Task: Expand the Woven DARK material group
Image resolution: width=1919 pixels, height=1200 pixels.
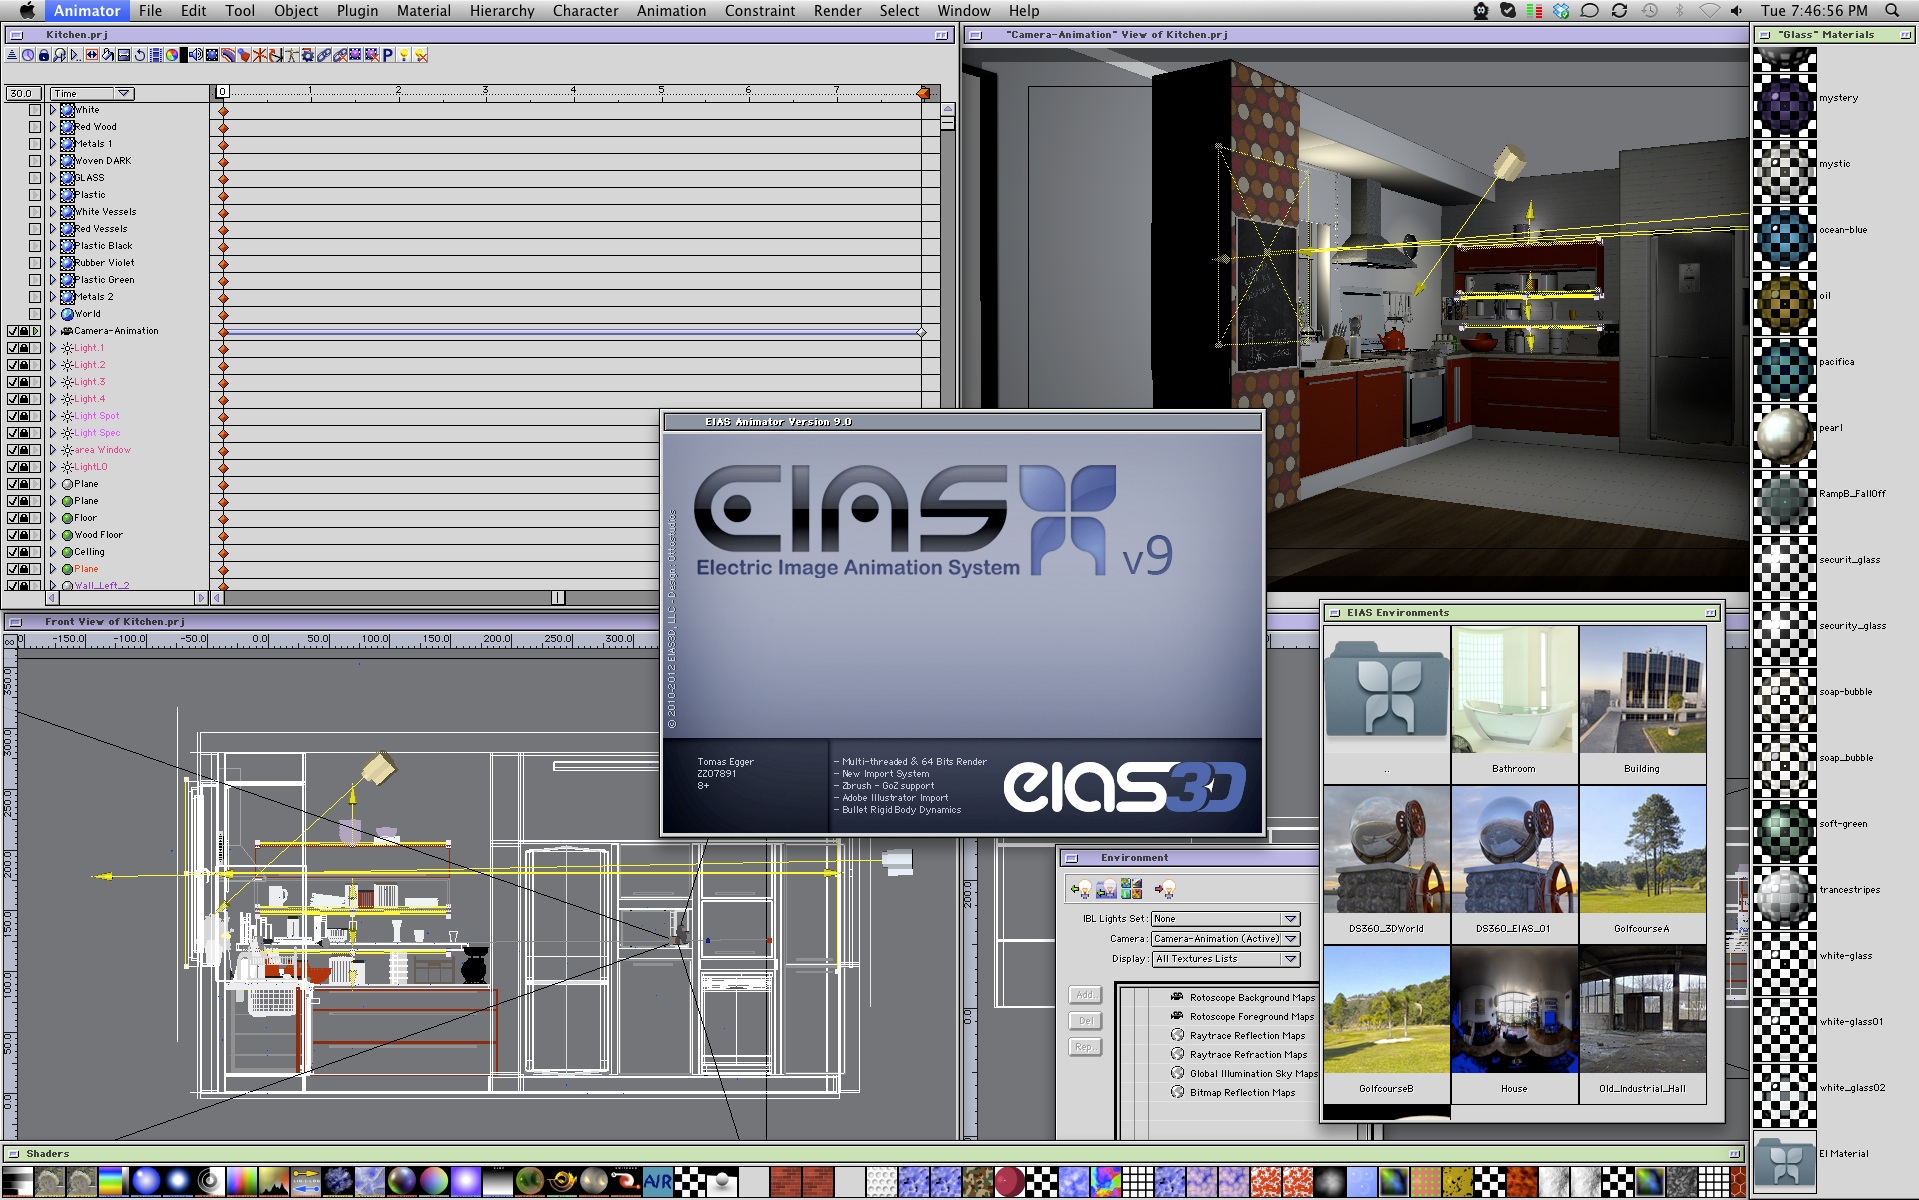Action: tap(53, 161)
